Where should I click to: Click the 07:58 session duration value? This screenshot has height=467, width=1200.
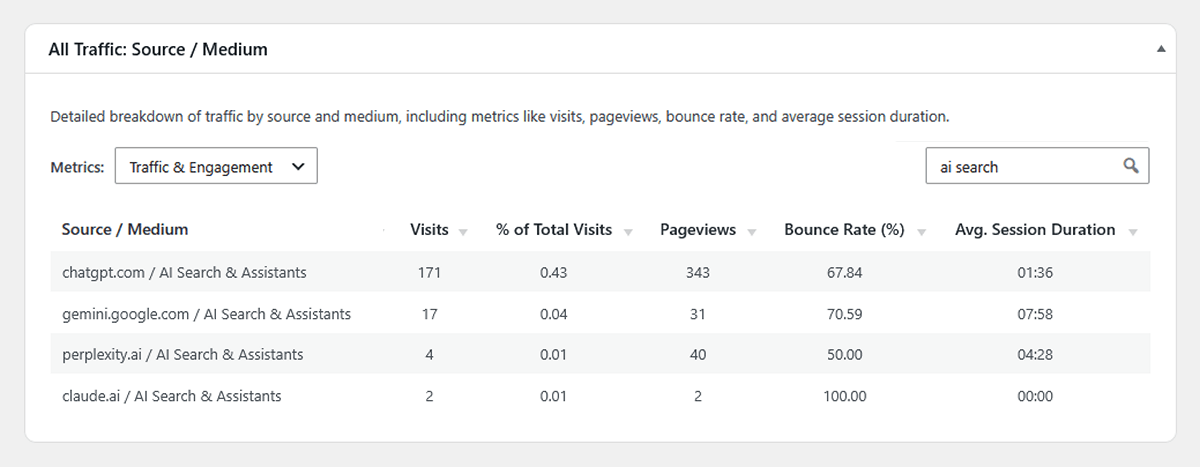click(x=1035, y=314)
